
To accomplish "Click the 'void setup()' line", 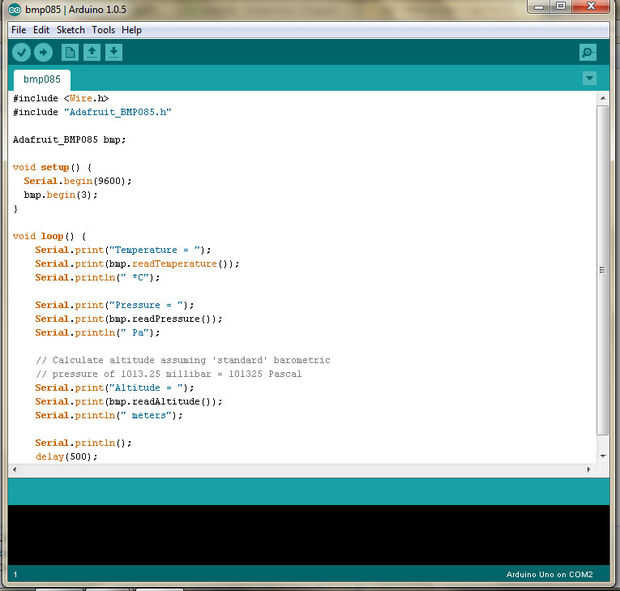I will tap(52, 167).
